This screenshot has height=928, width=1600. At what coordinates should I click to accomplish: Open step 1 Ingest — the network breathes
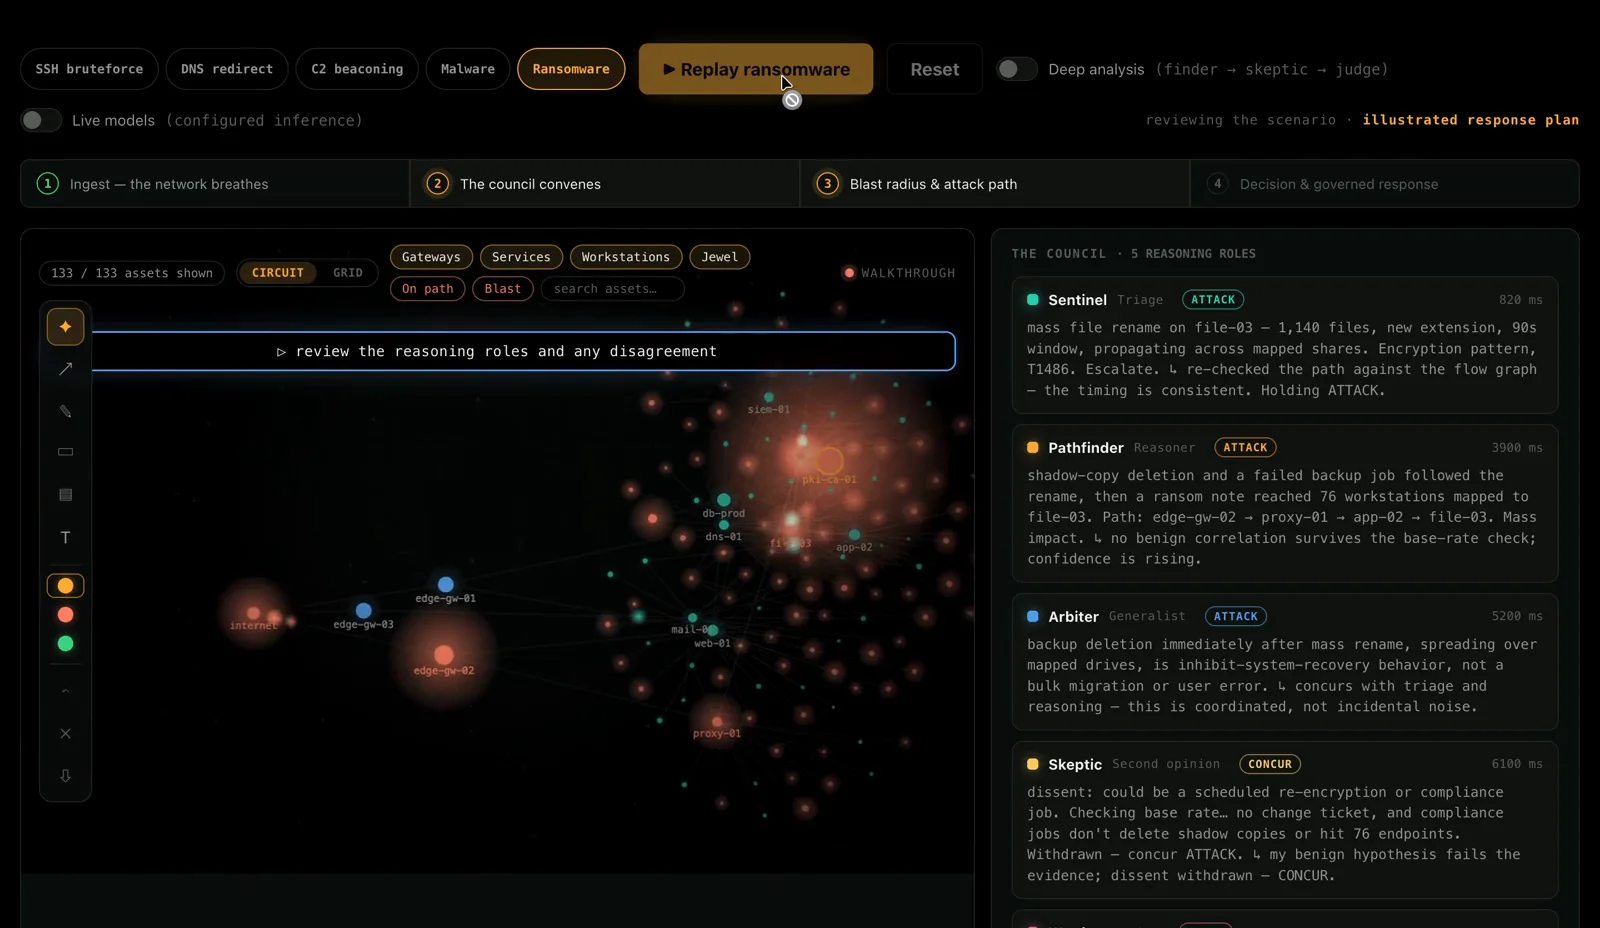[x=215, y=184]
